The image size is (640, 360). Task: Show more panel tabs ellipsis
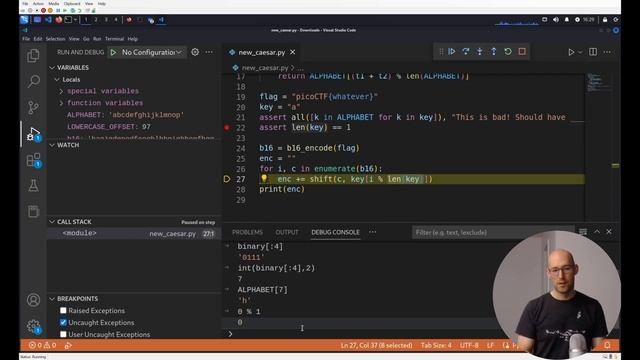pos(373,232)
